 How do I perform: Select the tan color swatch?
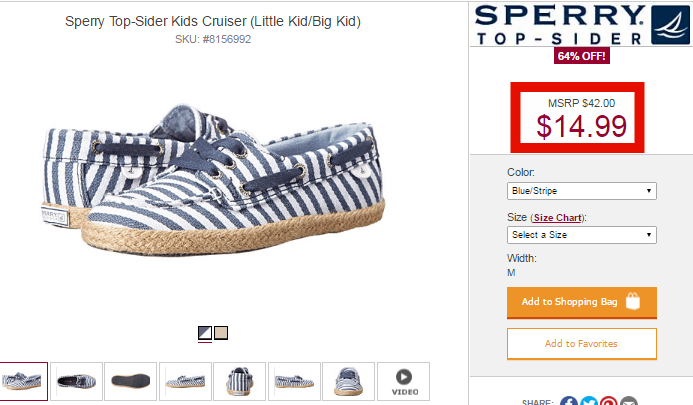221,333
